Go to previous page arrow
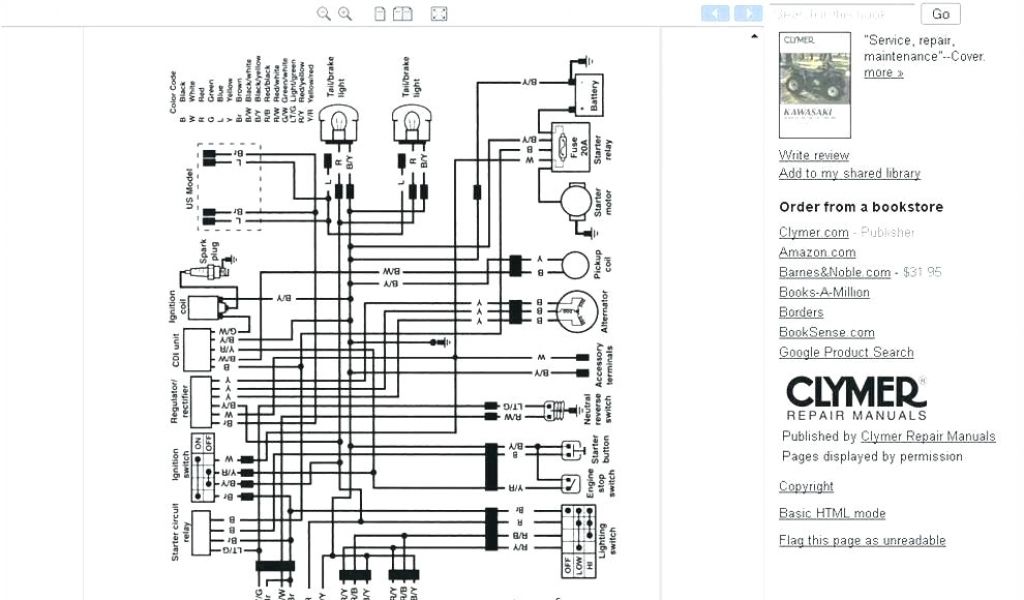1024x600 pixels. click(715, 13)
